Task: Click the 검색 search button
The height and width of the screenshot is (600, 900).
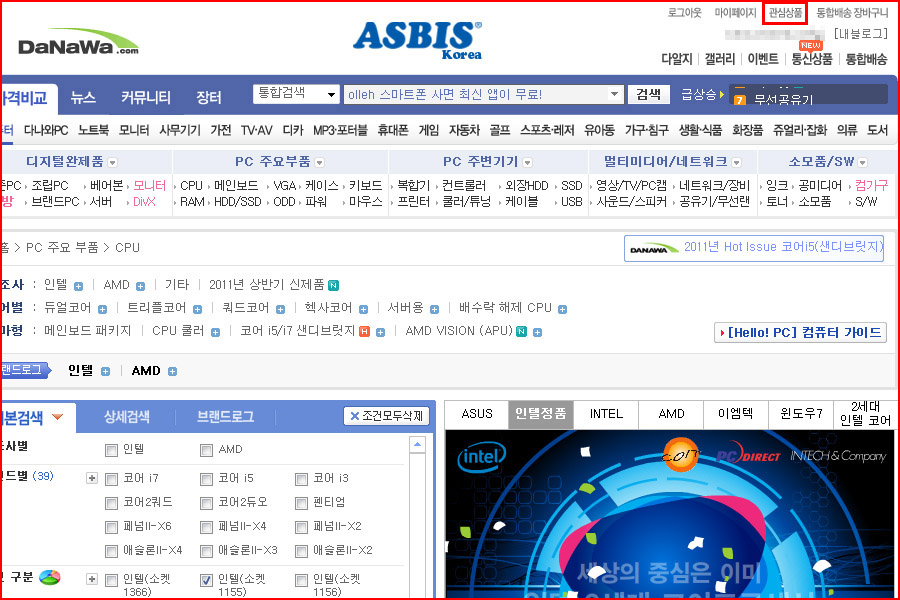Action: pos(648,94)
